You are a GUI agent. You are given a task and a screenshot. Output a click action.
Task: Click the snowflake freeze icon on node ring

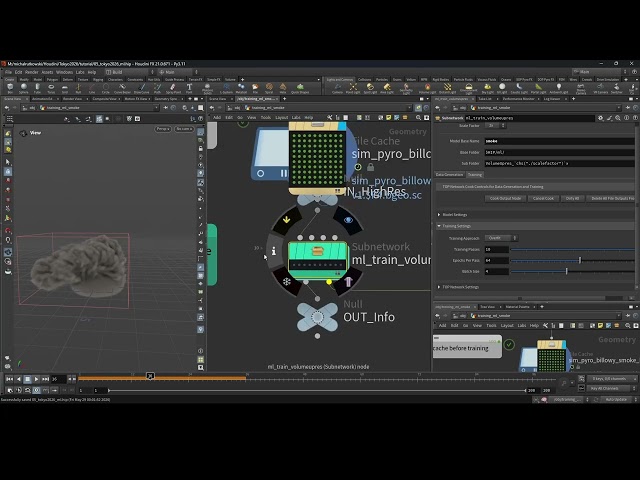287,282
